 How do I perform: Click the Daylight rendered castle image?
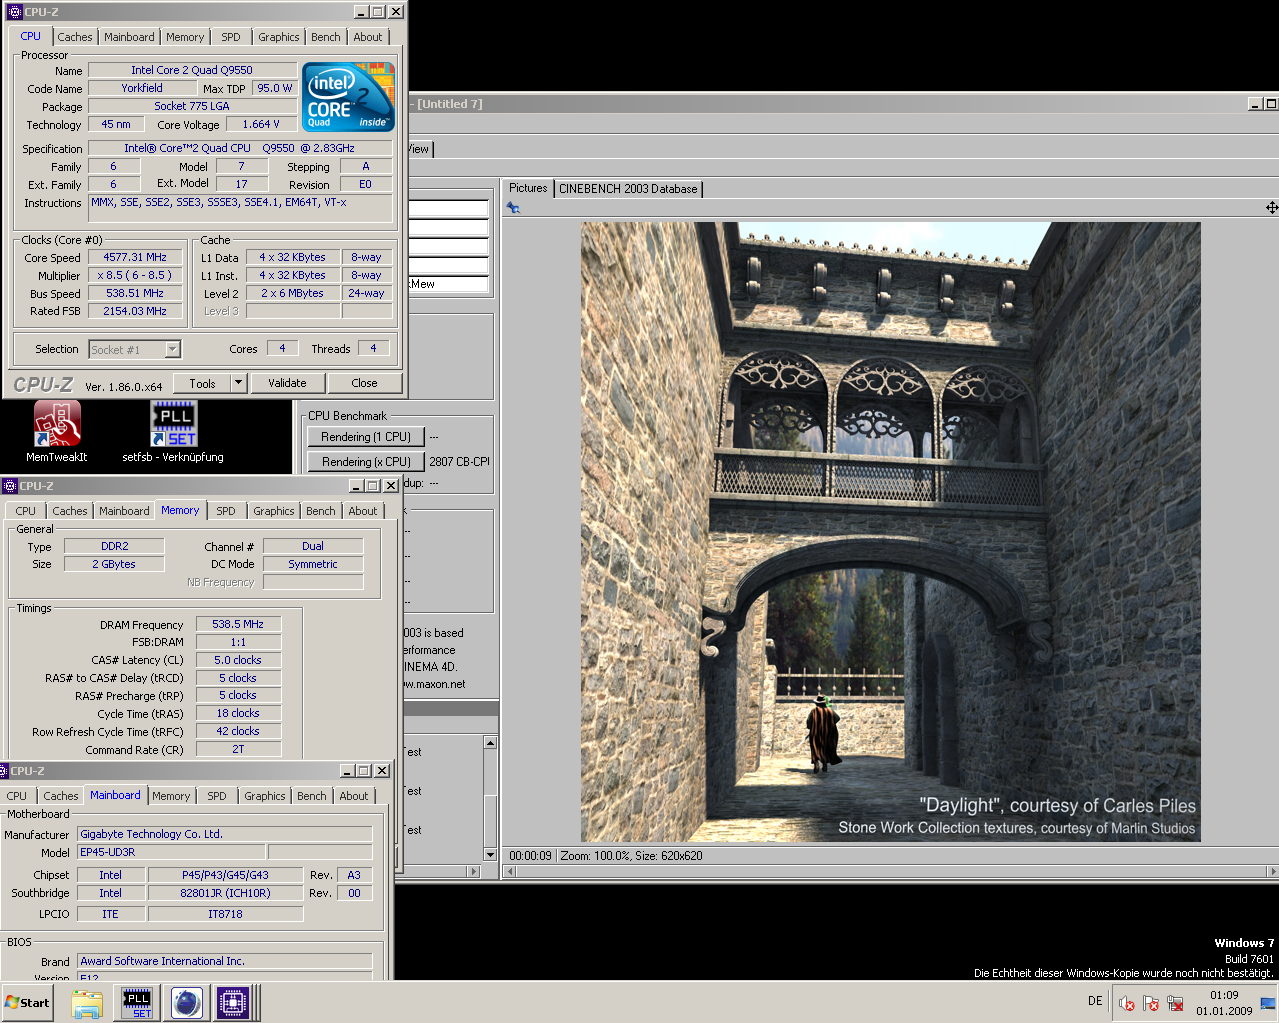890,531
